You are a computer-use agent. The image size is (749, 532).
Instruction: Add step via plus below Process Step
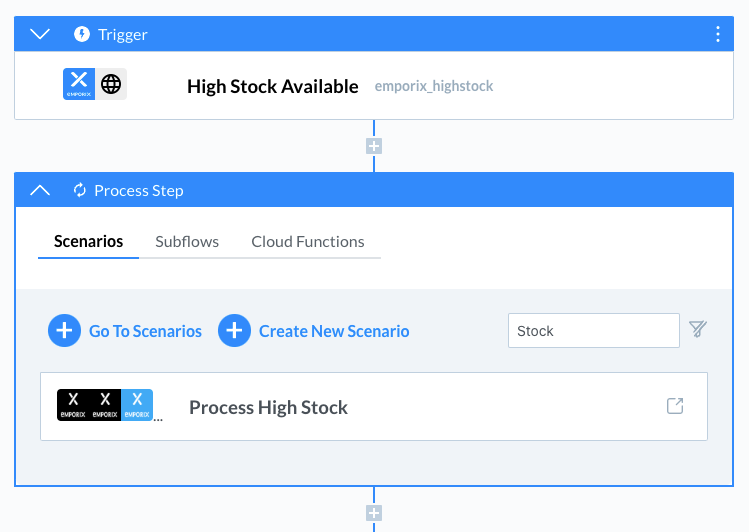374,514
